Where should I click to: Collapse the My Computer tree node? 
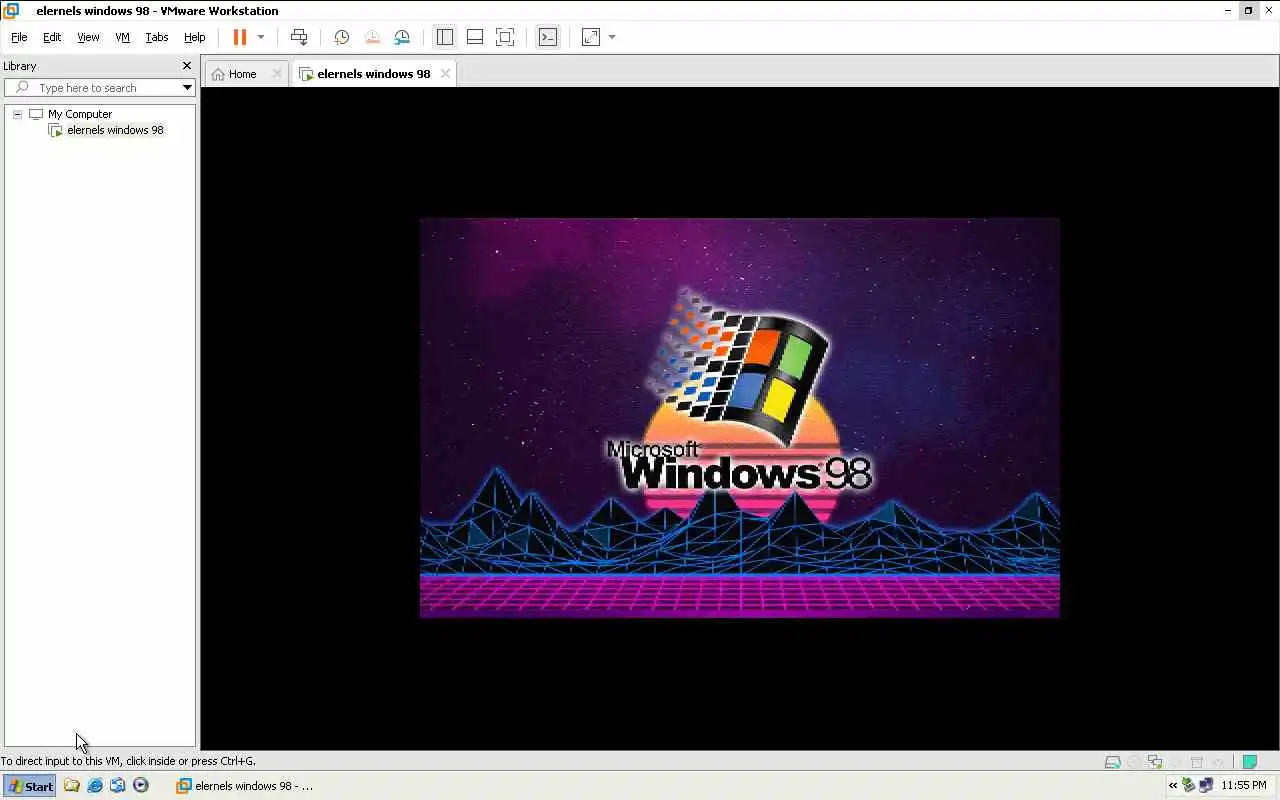pos(17,114)
